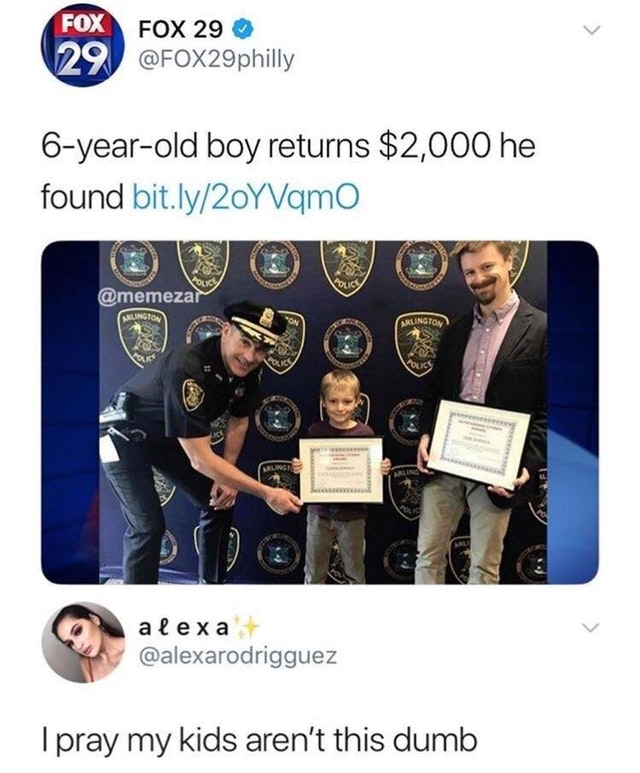Open the bit.ly/2oYVqmO link
Screen dimensions: 640x773
point(243,196)
